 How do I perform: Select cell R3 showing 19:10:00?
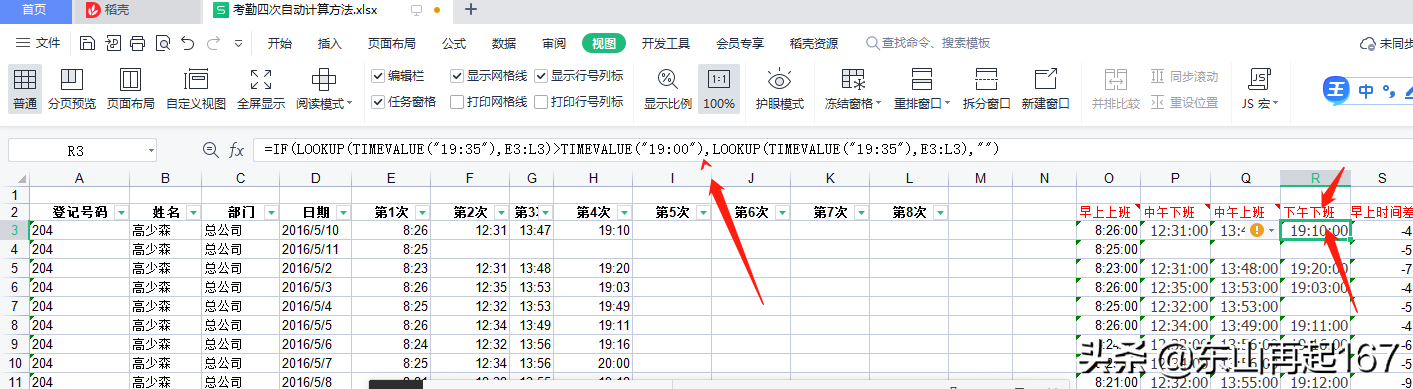tap(1315, 230)
